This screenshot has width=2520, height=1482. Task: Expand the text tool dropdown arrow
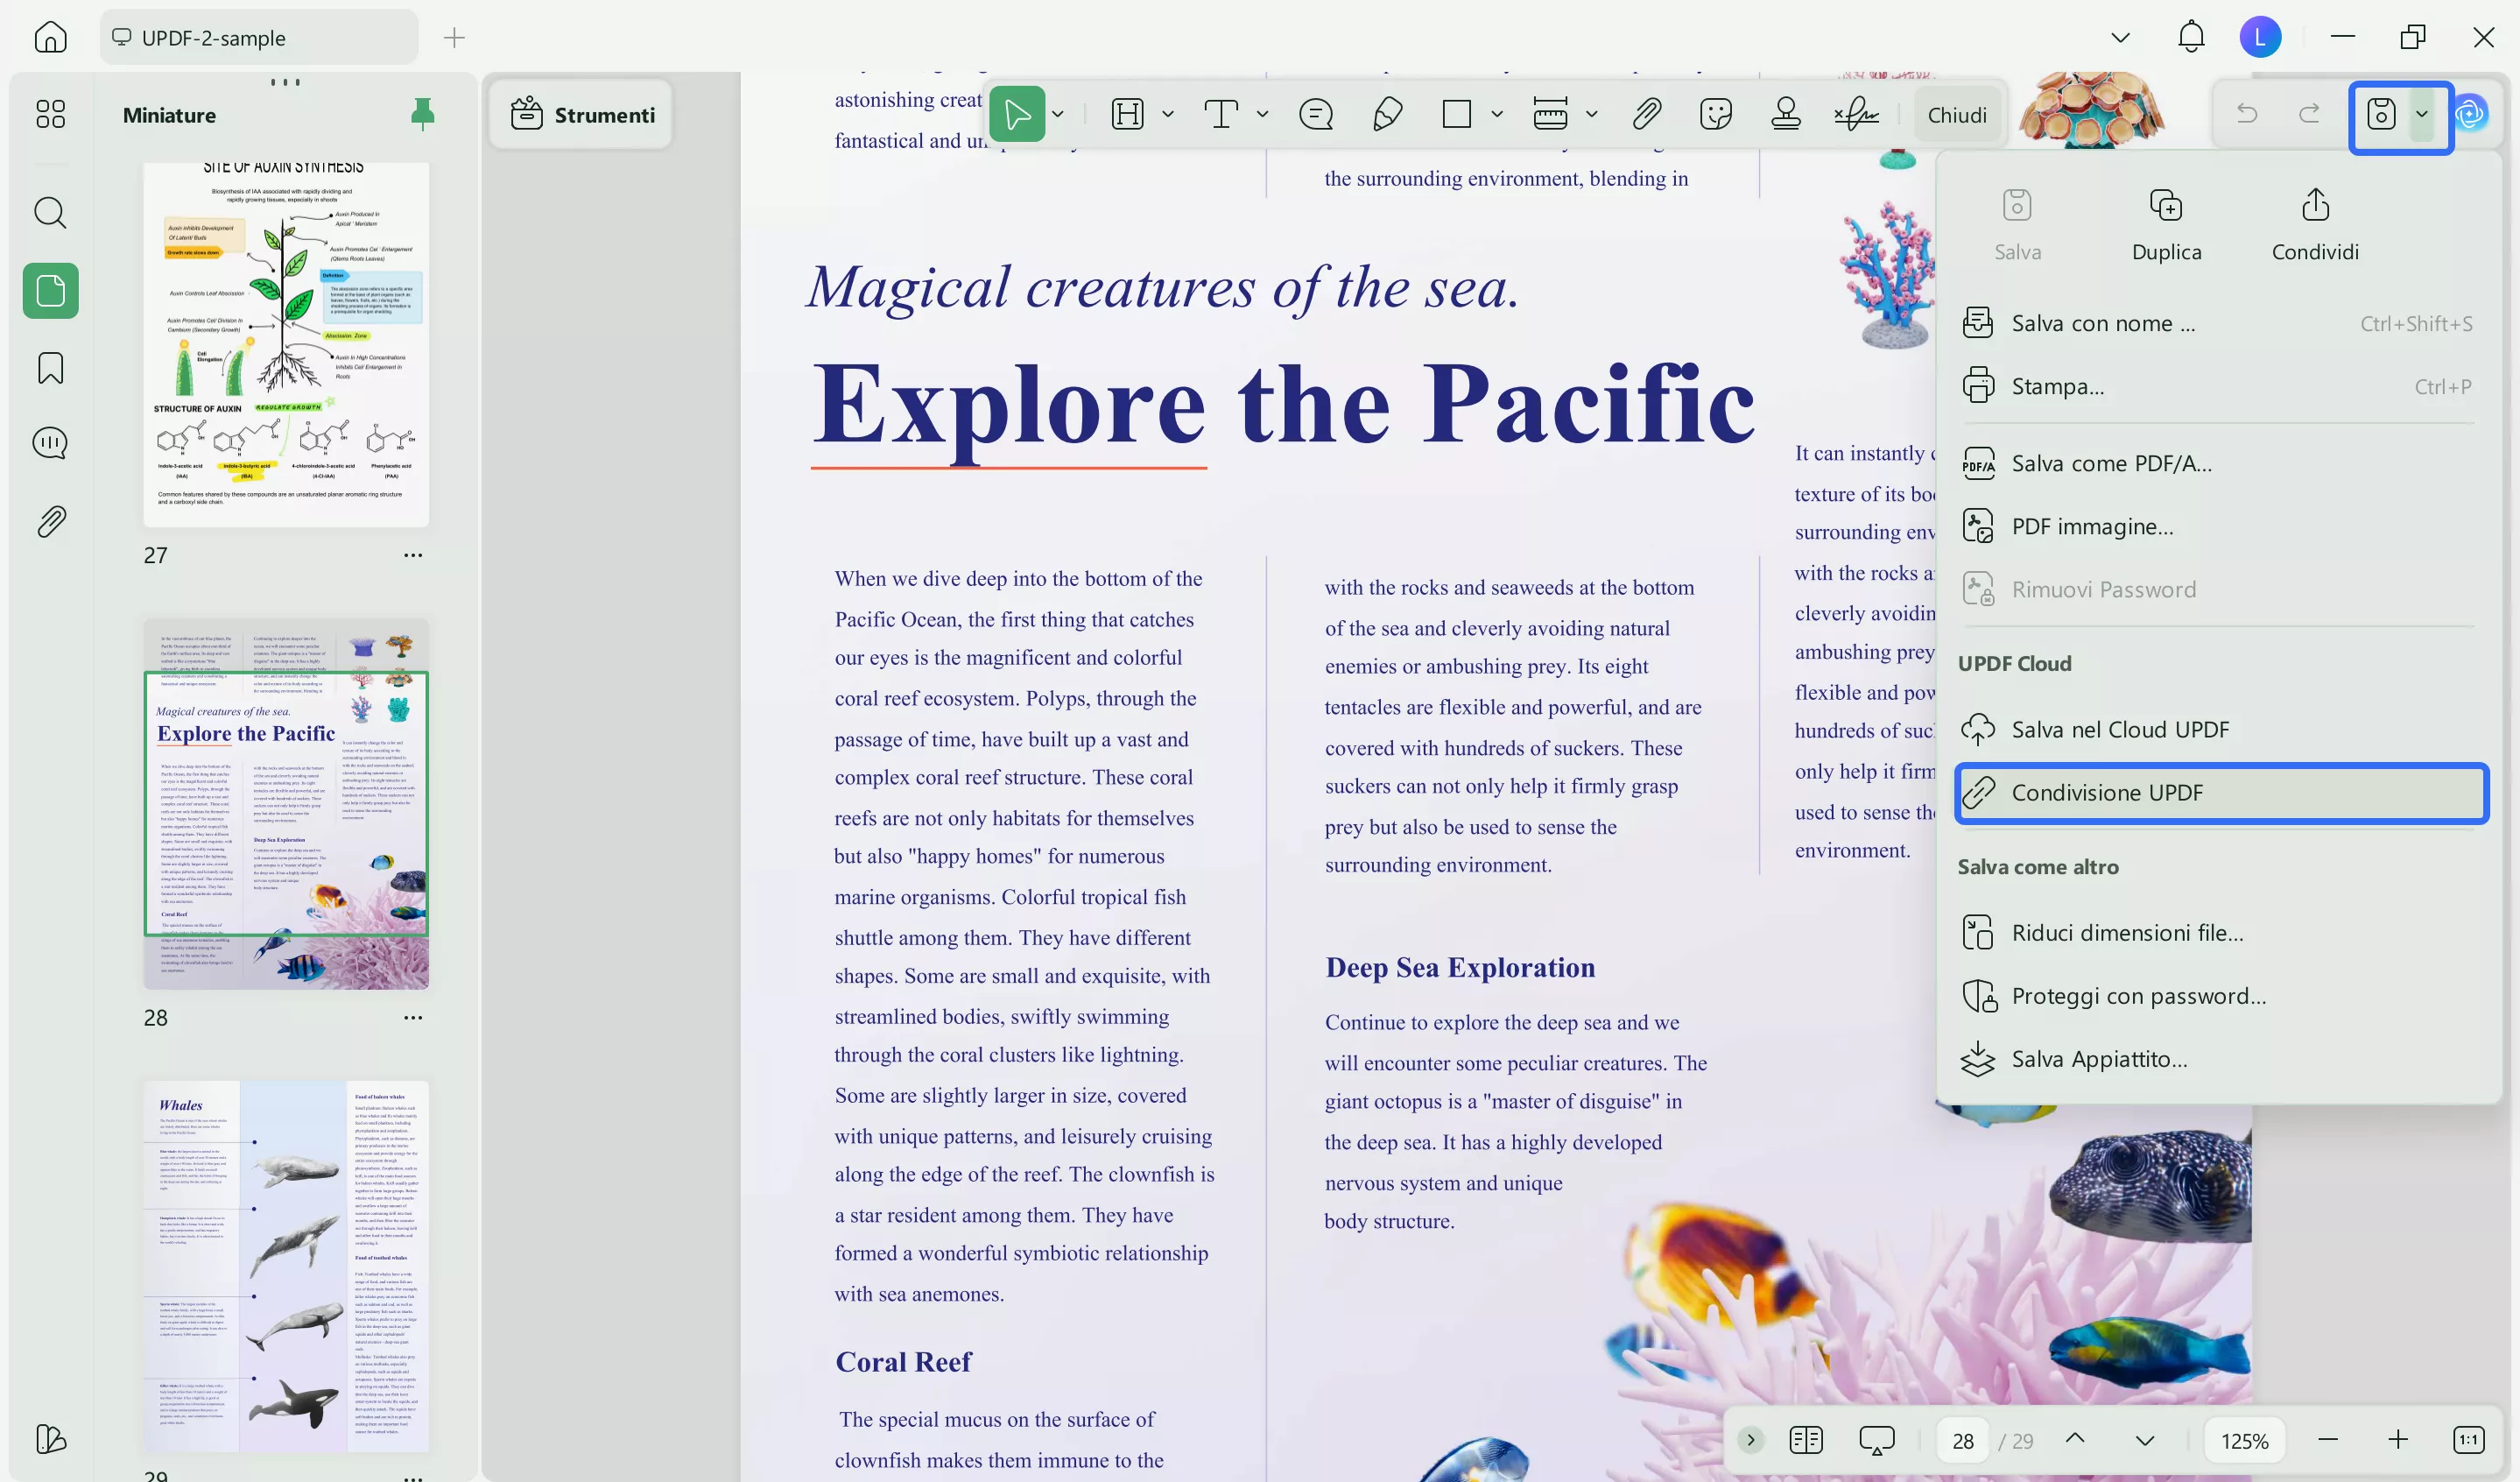pyautogui.click(x=1263, y=115)
